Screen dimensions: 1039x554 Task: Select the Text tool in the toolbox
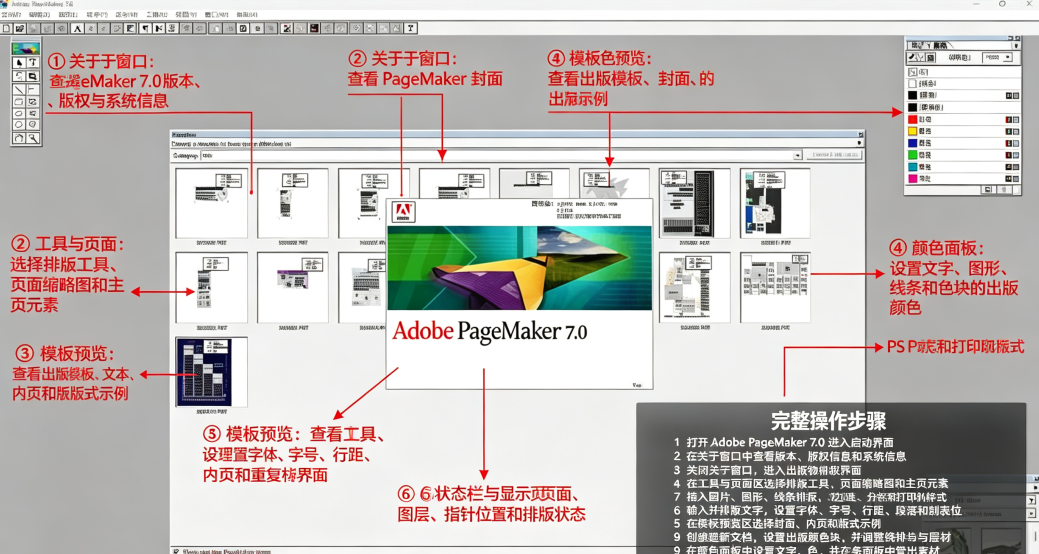(32, 62)
